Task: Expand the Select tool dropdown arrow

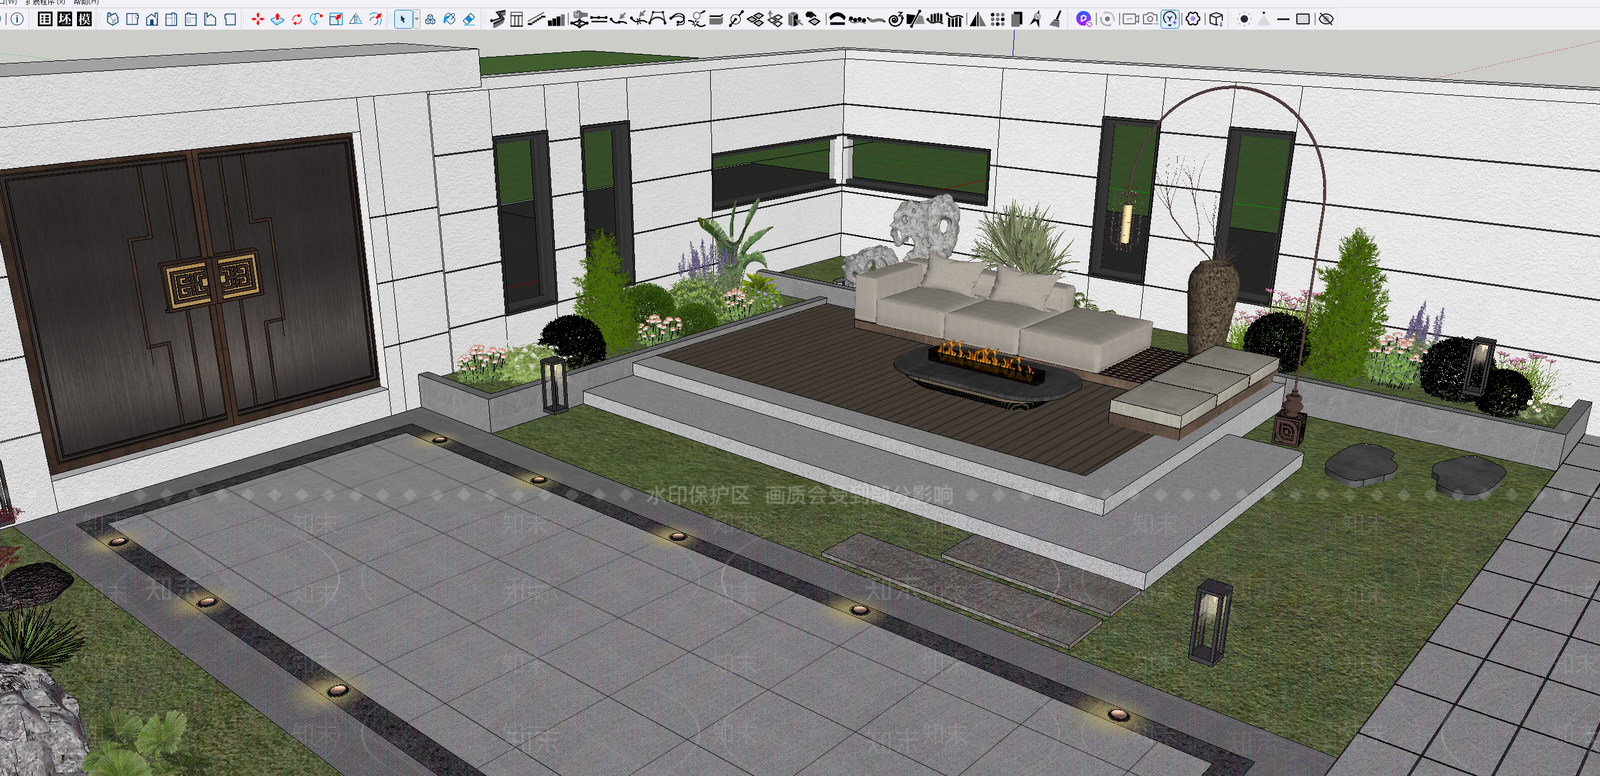Action: point(416,19)
